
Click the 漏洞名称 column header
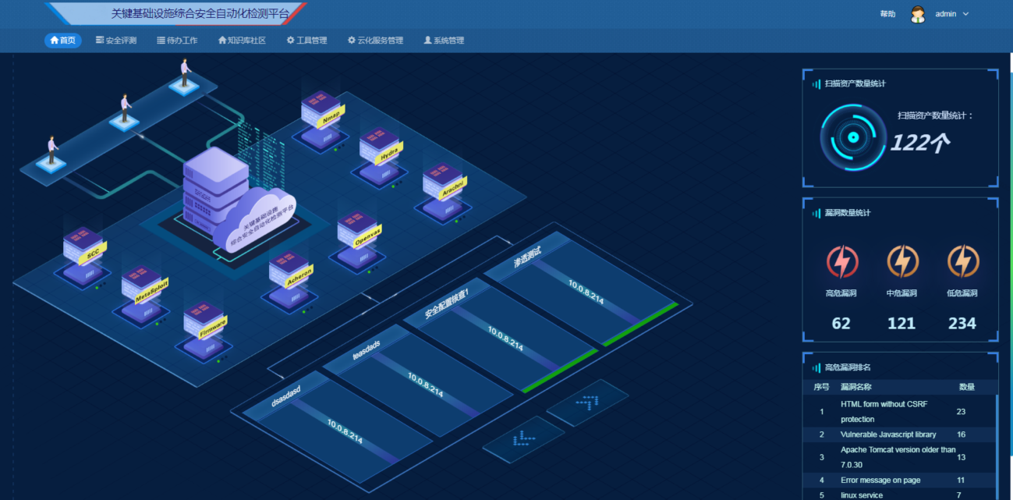856,387
